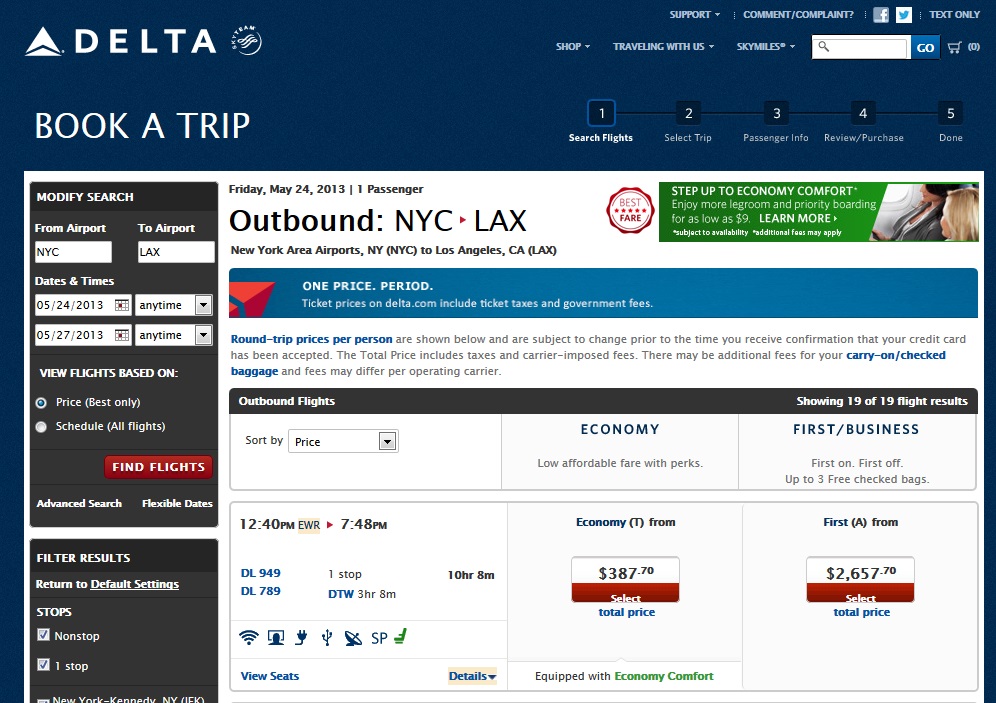Image resolution: width=996 pixels, height=703 pixels.
Task: Toggle the Nonstop filter checkbox
Action: (x=43, y=635)
